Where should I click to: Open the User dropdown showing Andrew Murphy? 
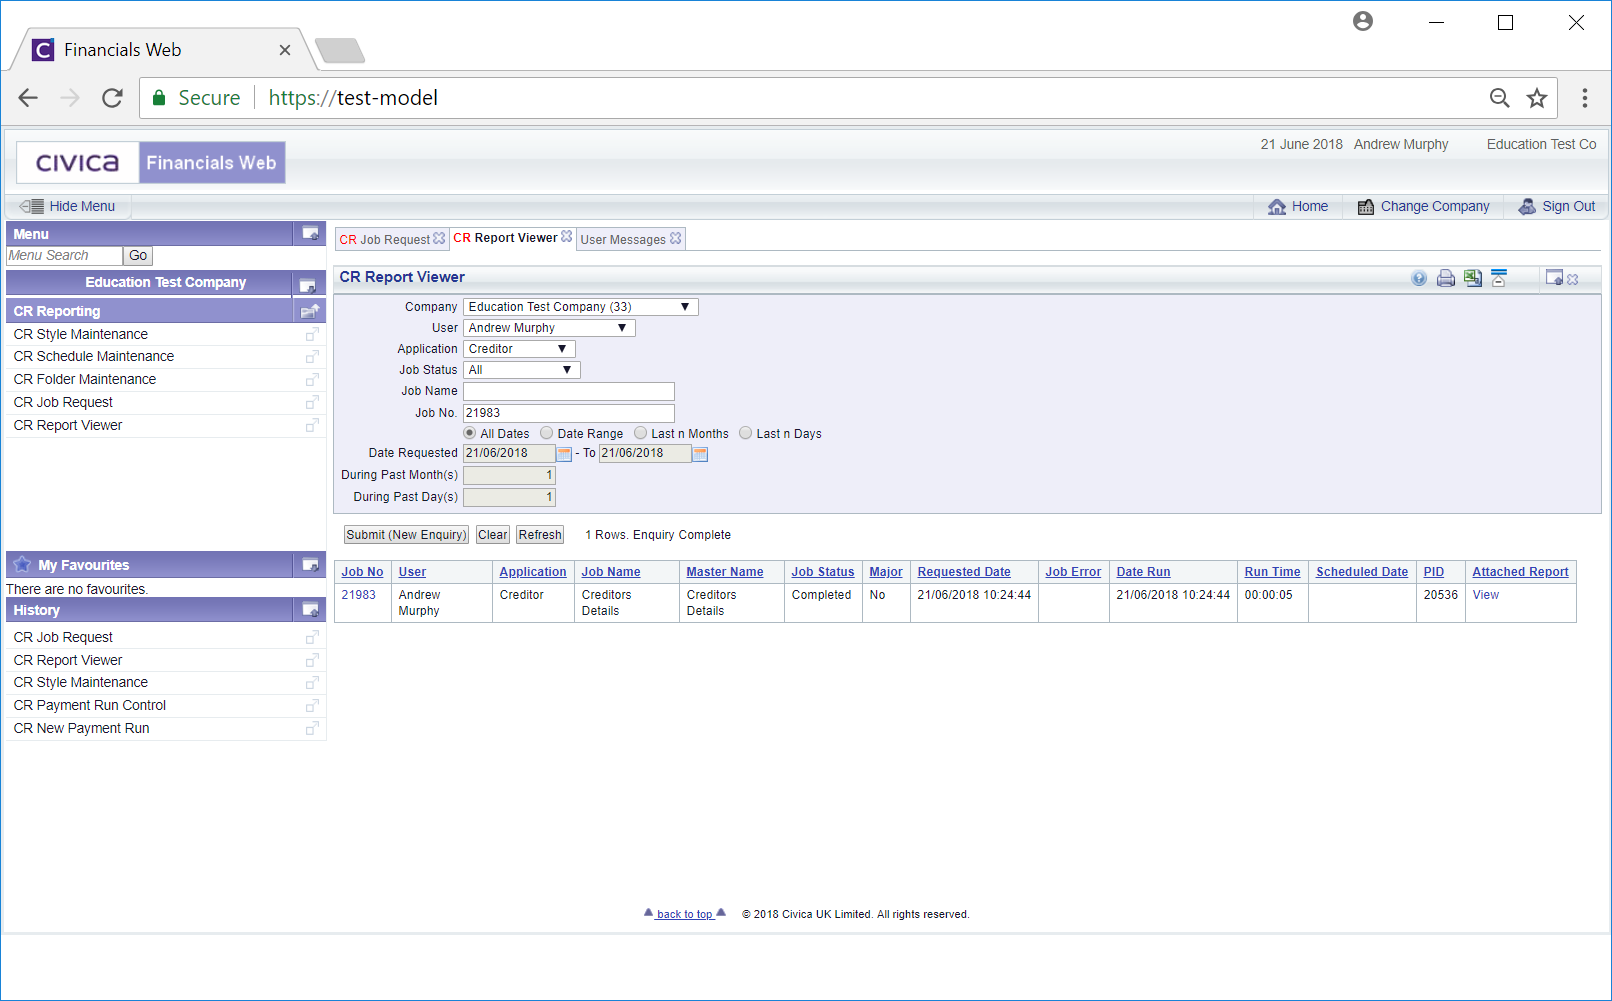click(549, 328)
